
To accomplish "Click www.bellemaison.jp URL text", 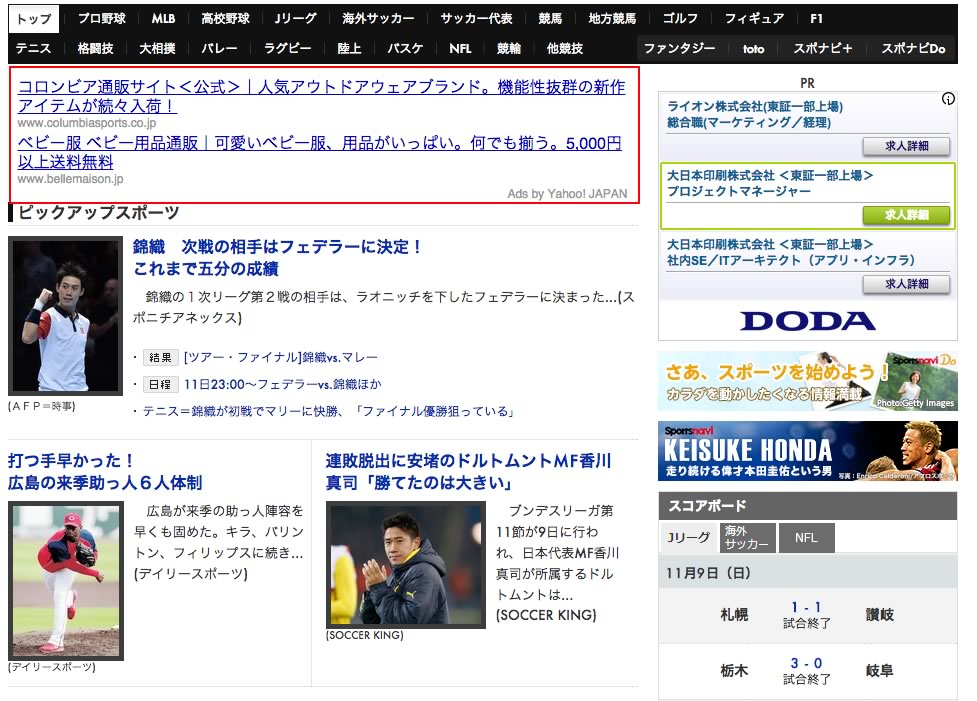I will point(70,179).
